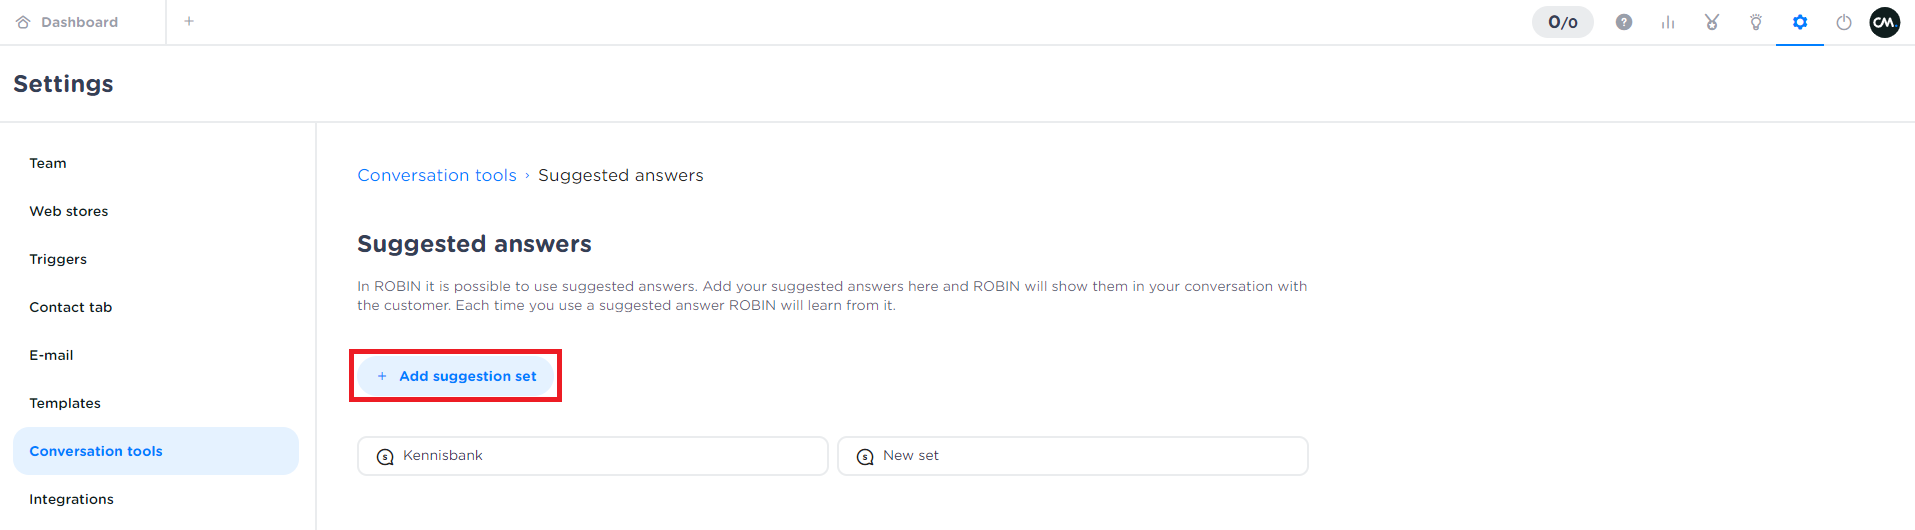Image resolution: width=1915 pixels, height=530 pixels.
Task: Open the settings gear icon
Action: click(x=1800, y=22)
